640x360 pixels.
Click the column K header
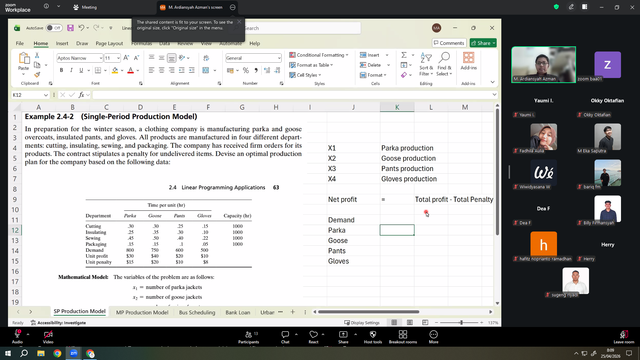click(x=397, y=107)
